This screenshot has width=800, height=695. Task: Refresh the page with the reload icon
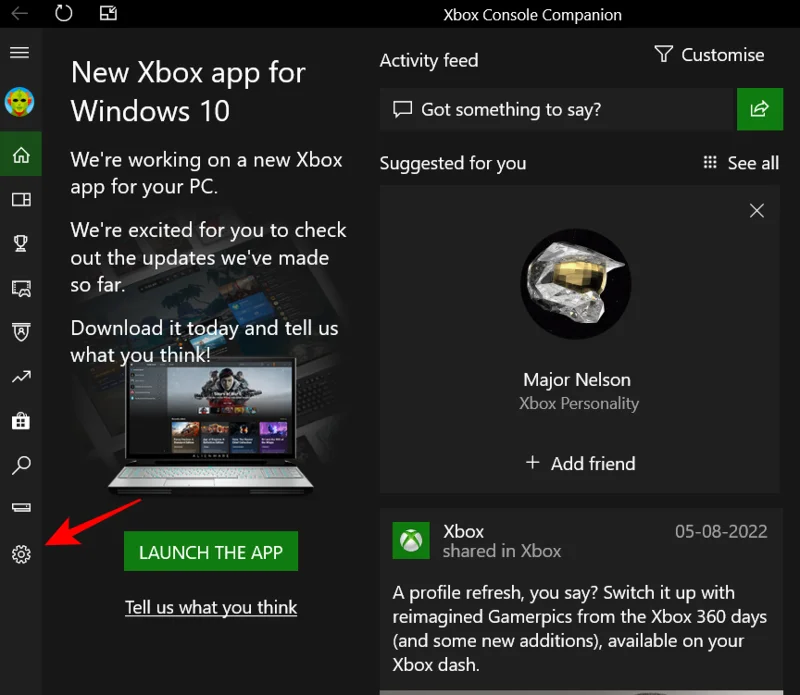tap(62, 15)
